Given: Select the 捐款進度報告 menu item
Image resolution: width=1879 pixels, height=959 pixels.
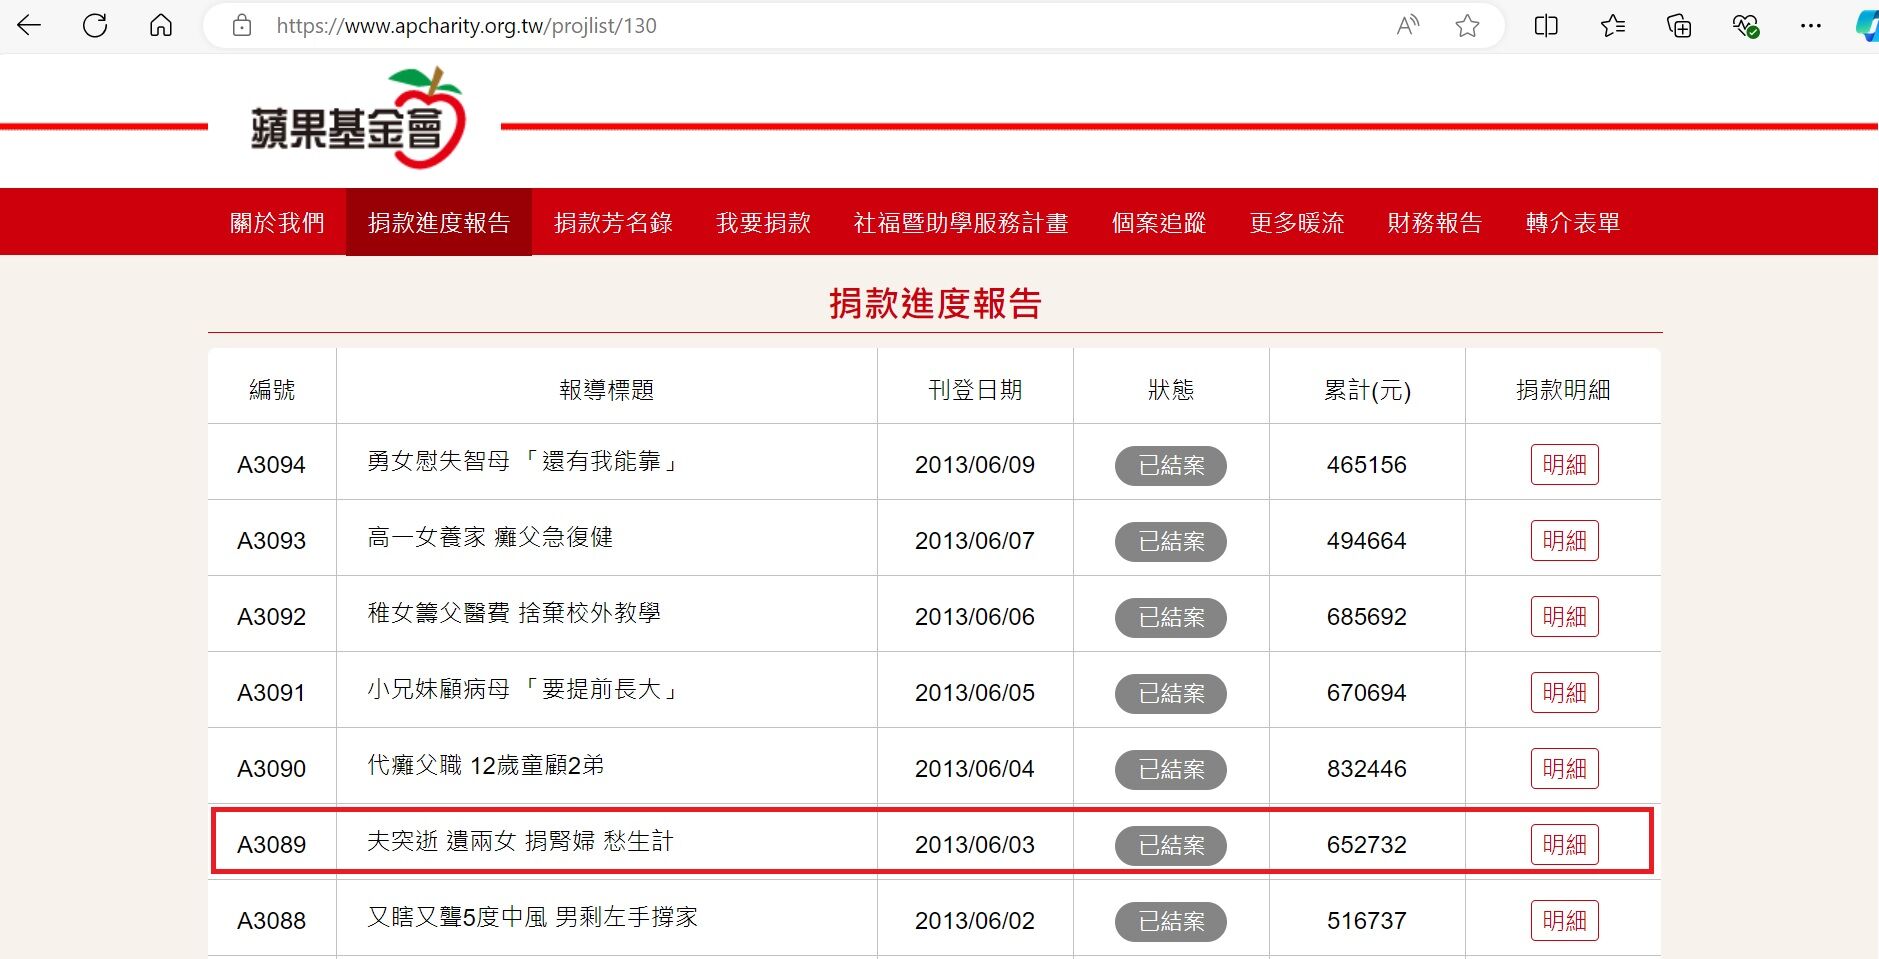Looking at the screenshot, I should click(x=439, y=222).
